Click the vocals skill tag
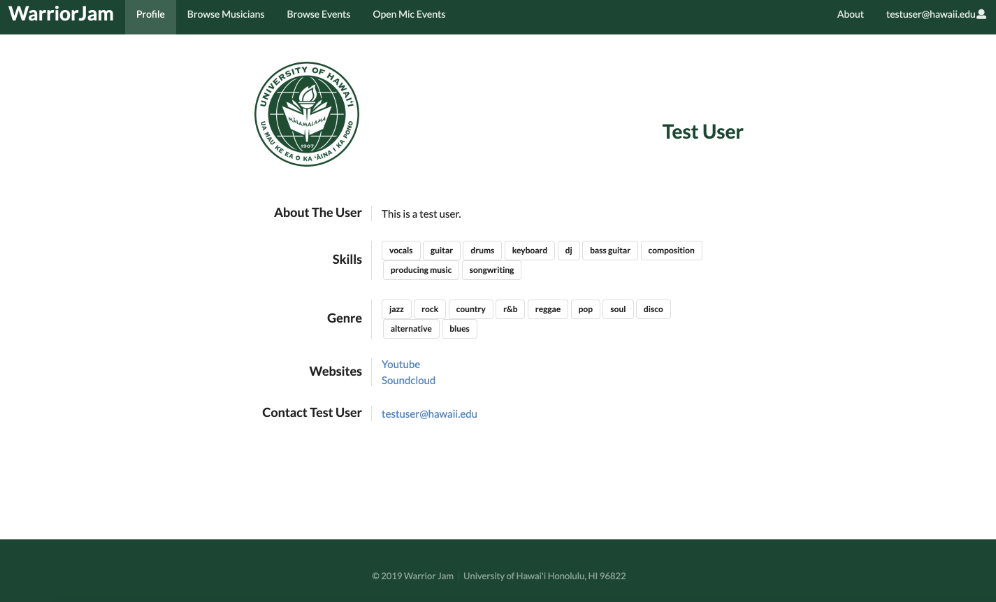996x602 pixels. click(401, 250)
